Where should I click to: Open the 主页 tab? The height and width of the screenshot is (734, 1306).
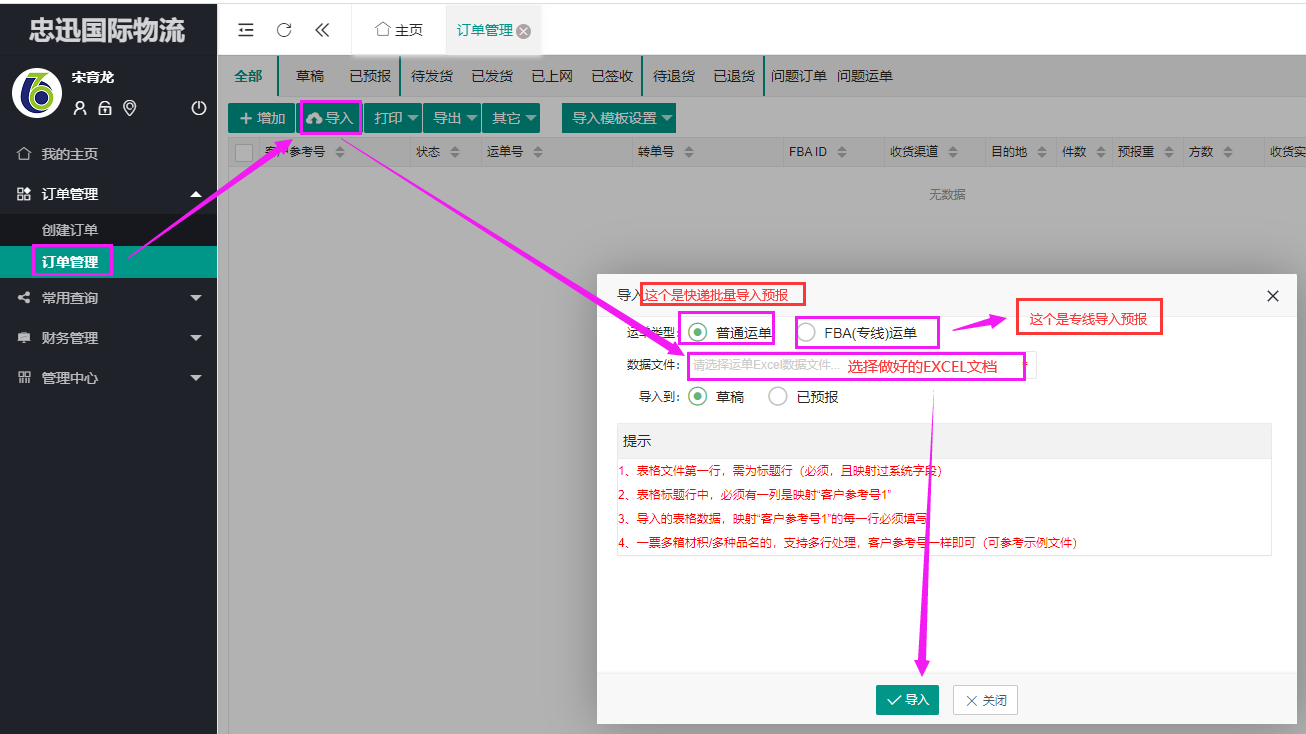pos(399,30)
